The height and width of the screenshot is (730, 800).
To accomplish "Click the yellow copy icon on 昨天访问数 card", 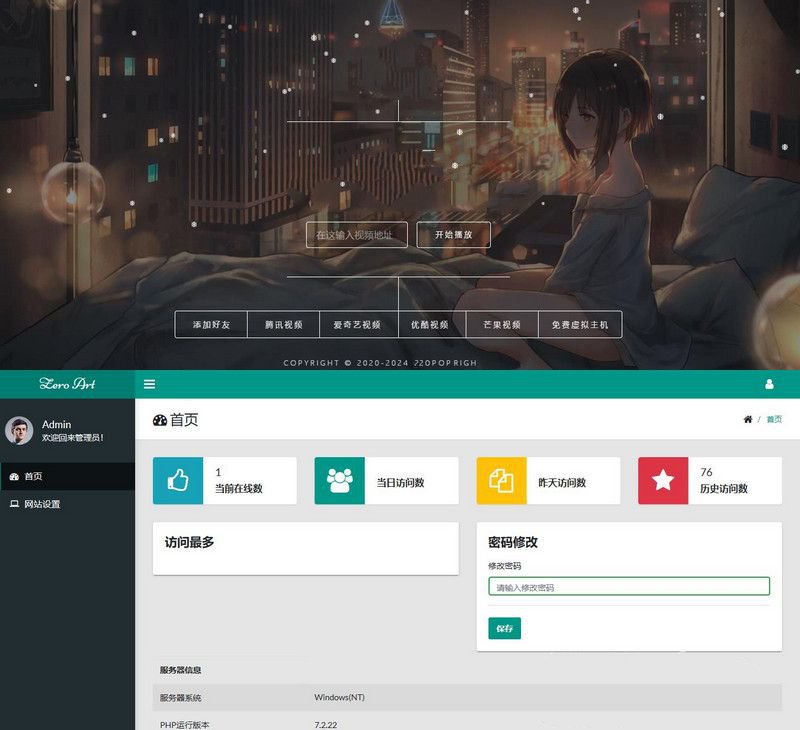I will point(502,480).
